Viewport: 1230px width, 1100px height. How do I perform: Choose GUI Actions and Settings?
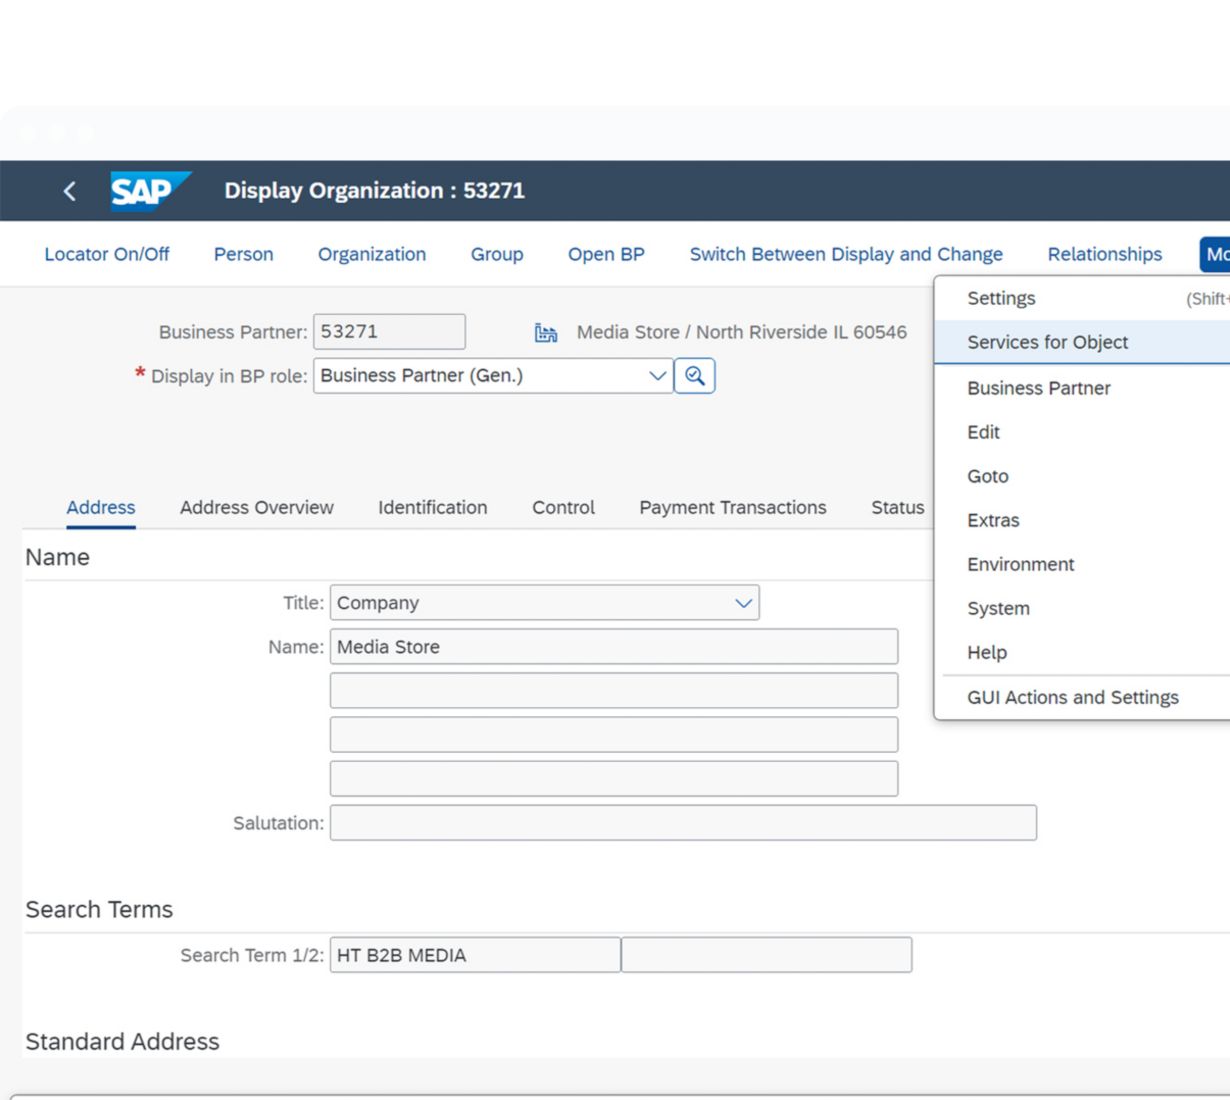tap(1072, 697)
